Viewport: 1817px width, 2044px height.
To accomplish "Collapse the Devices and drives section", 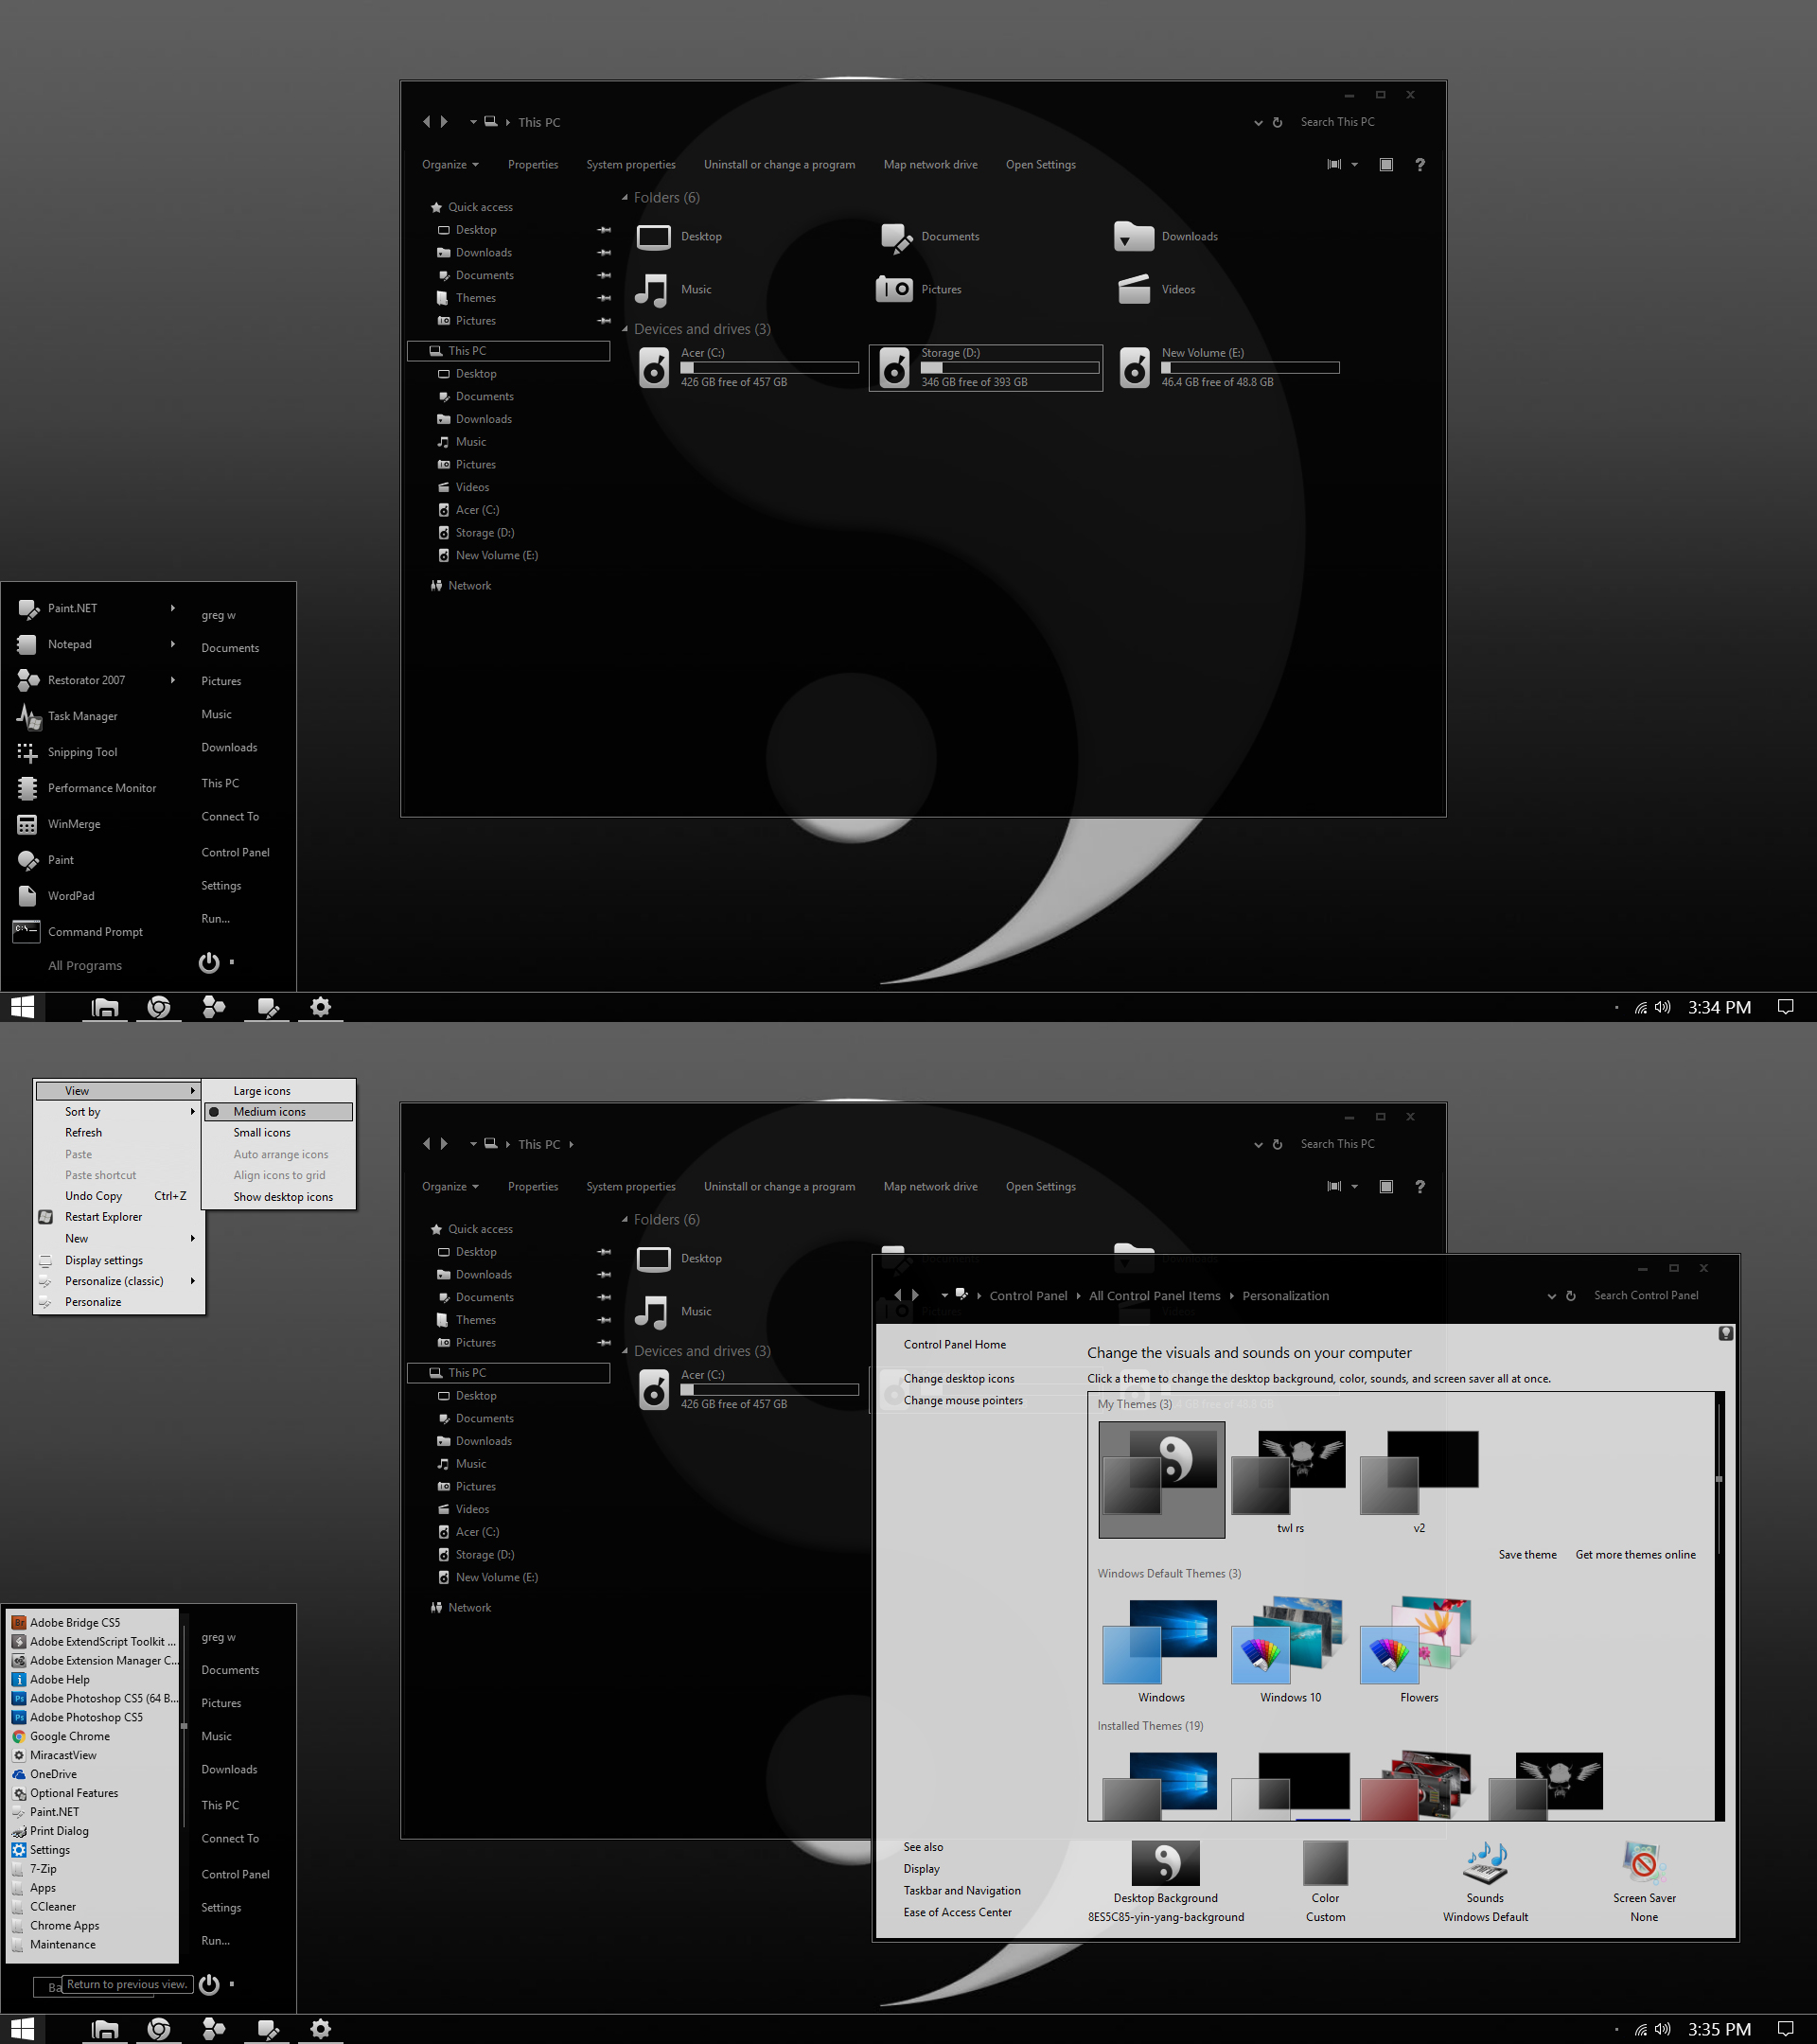I will click(625, 328).
